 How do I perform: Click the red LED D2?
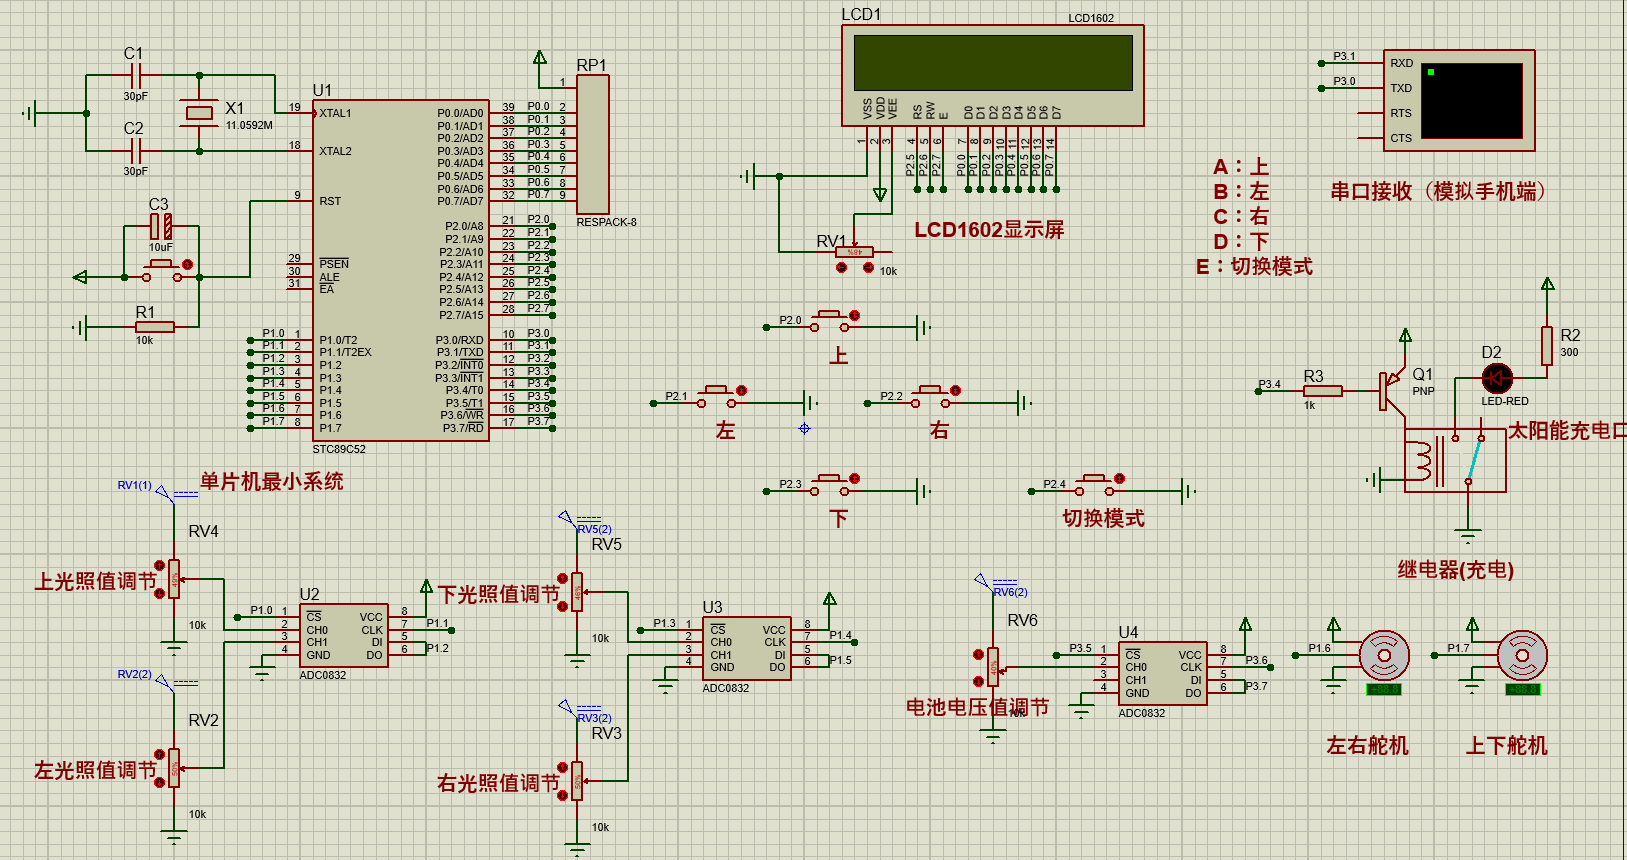(x=1496, y=379)
